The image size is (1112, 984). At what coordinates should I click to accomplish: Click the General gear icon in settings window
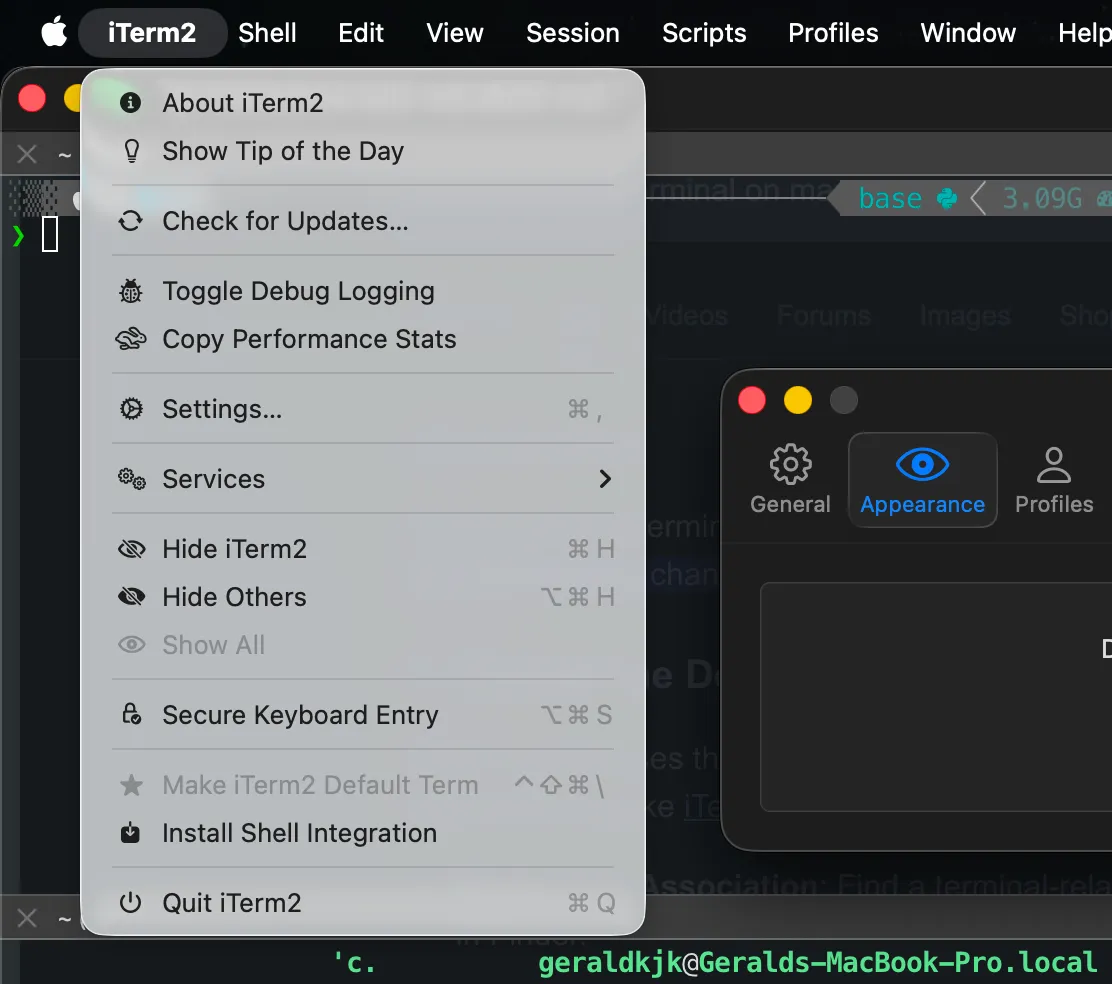tap(791, 464)
